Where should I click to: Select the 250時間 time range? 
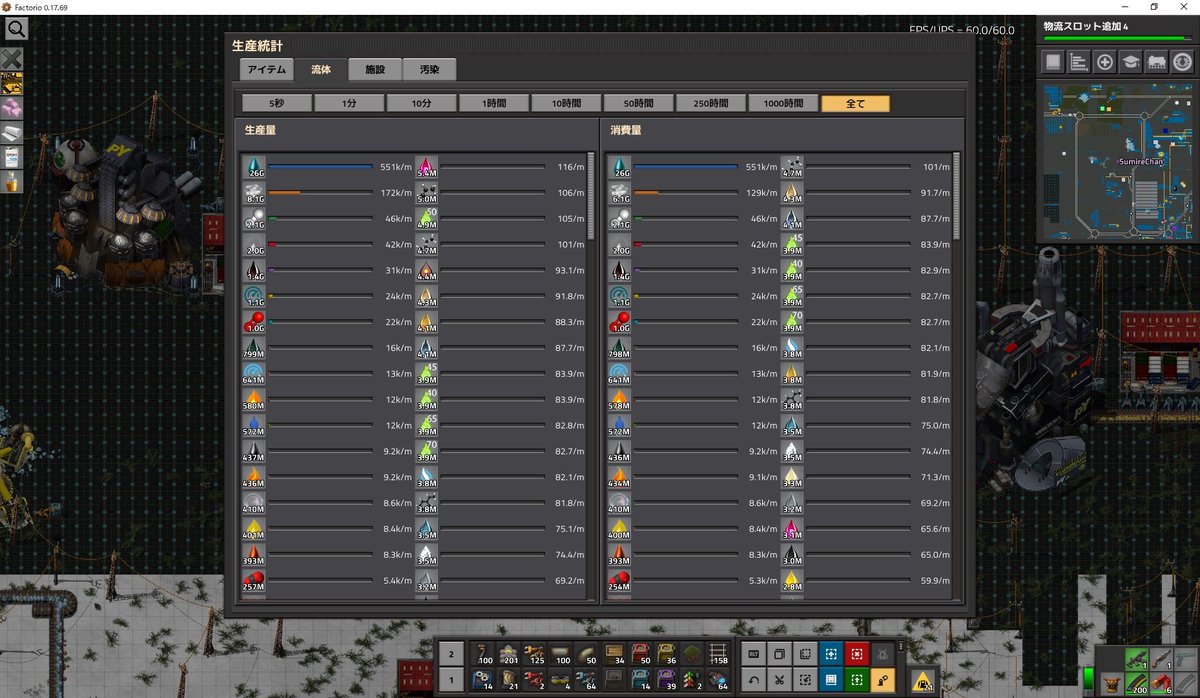click(711, 103)
